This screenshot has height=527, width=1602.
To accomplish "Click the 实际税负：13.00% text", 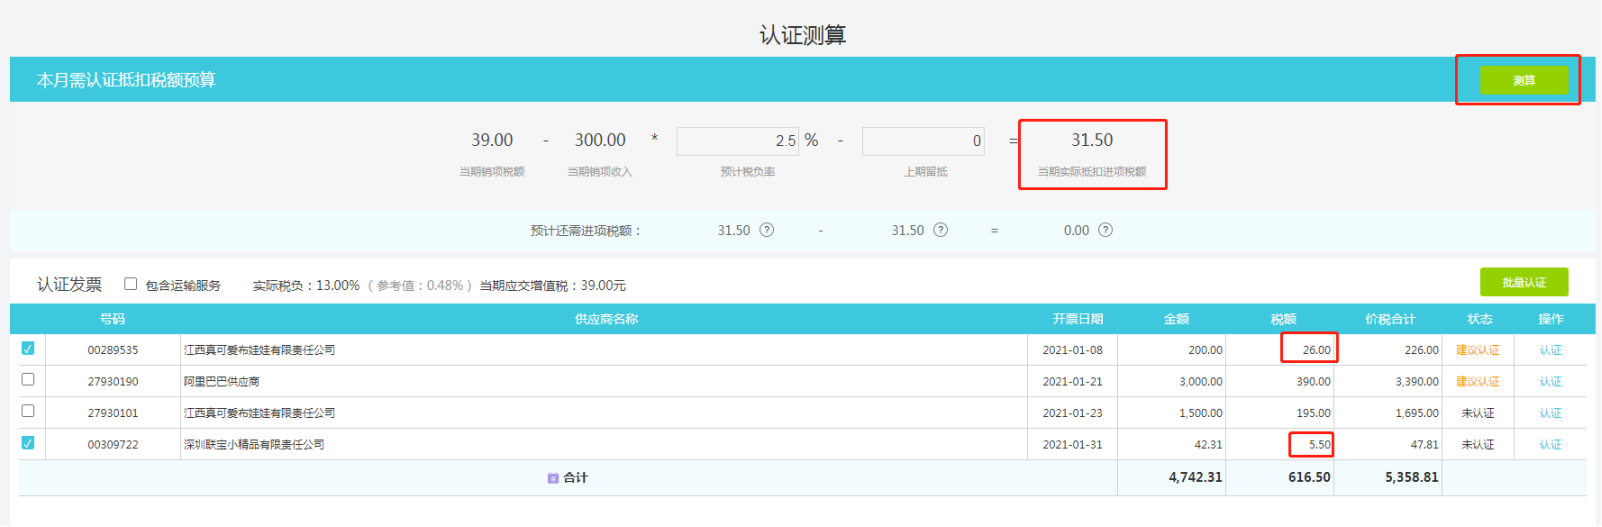I will pyautogui.click(x=306, y=286).
